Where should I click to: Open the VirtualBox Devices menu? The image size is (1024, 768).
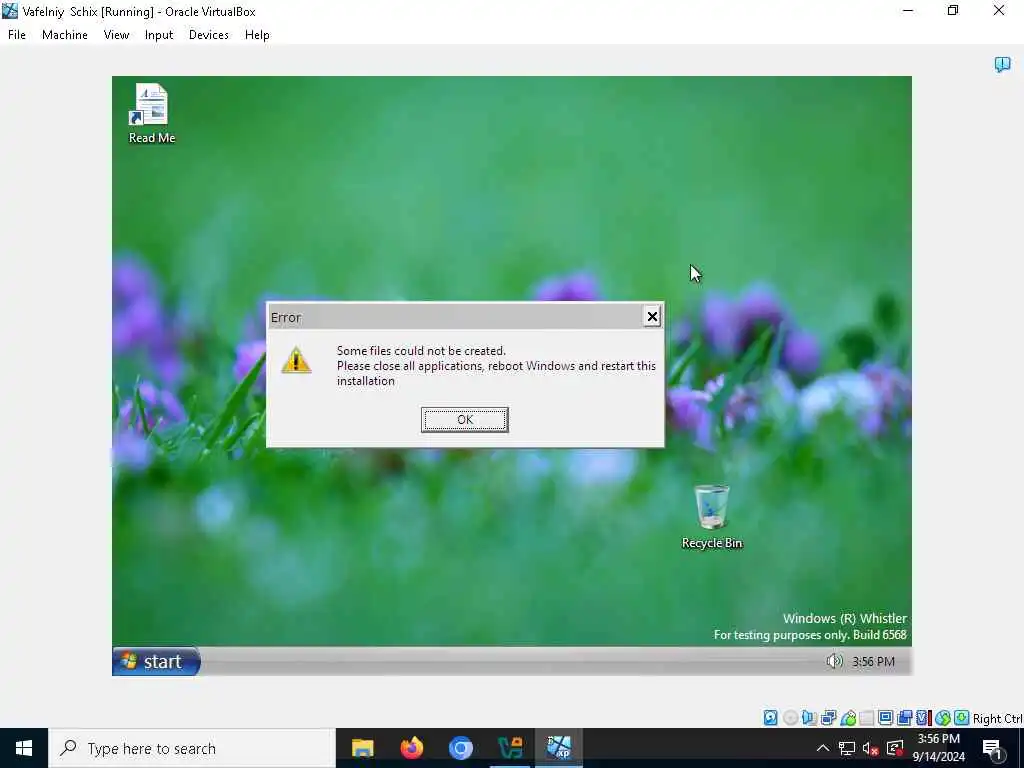point(208,35)
